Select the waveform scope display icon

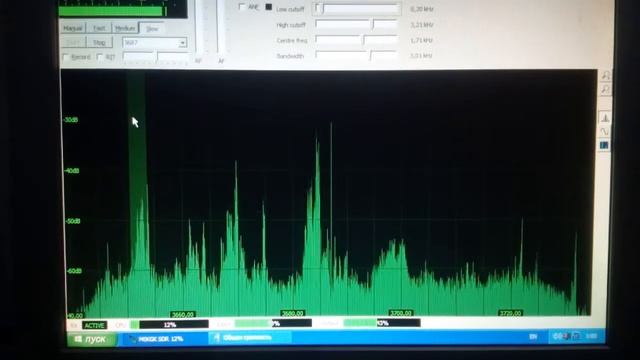[x=604, y=131]
